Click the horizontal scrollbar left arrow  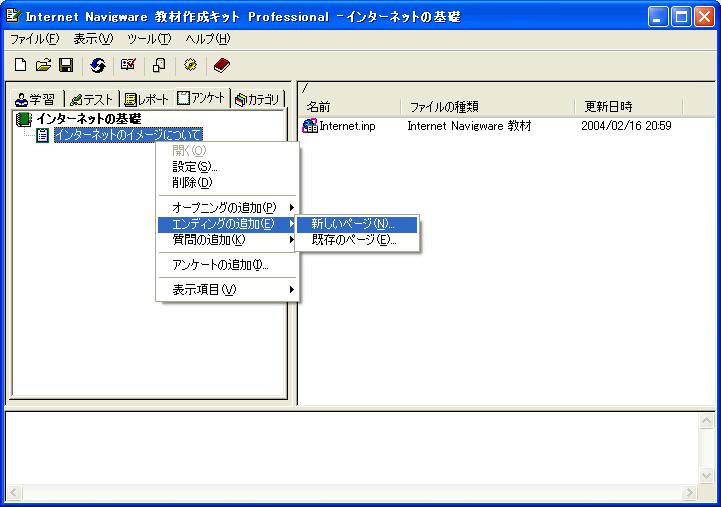coord(14,493)
